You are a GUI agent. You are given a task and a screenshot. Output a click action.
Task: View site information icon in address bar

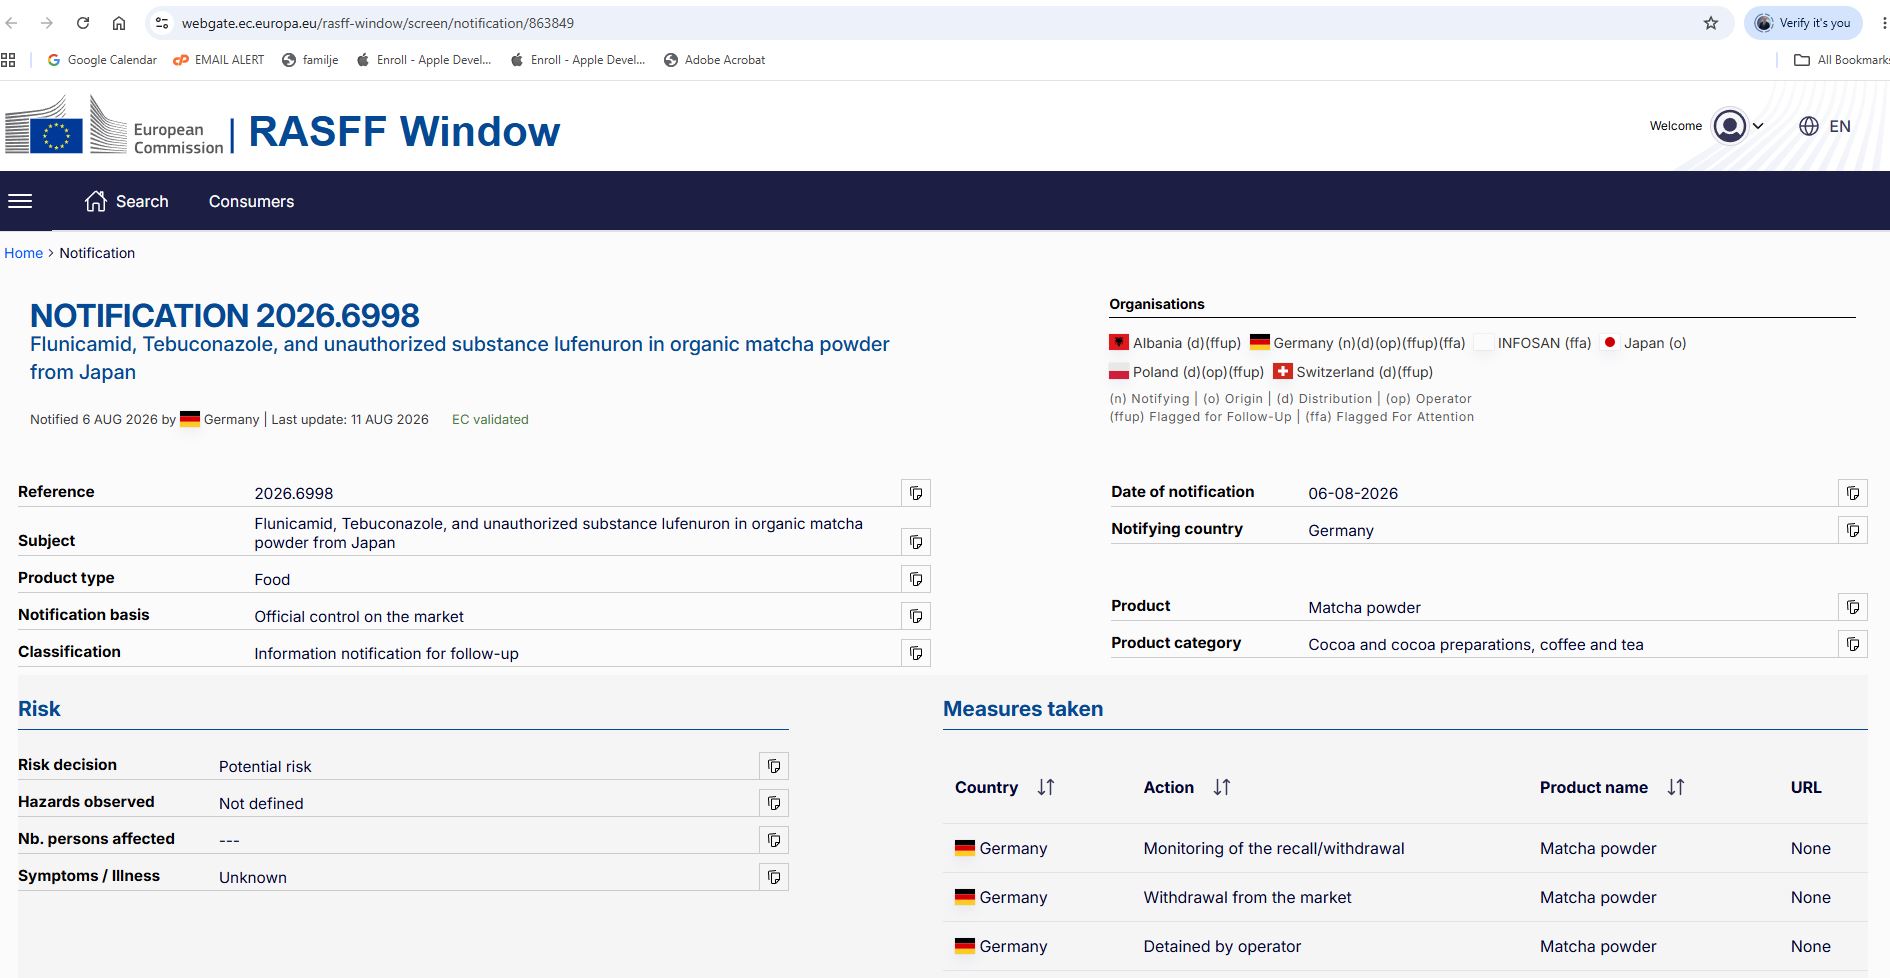coord(162,23)
